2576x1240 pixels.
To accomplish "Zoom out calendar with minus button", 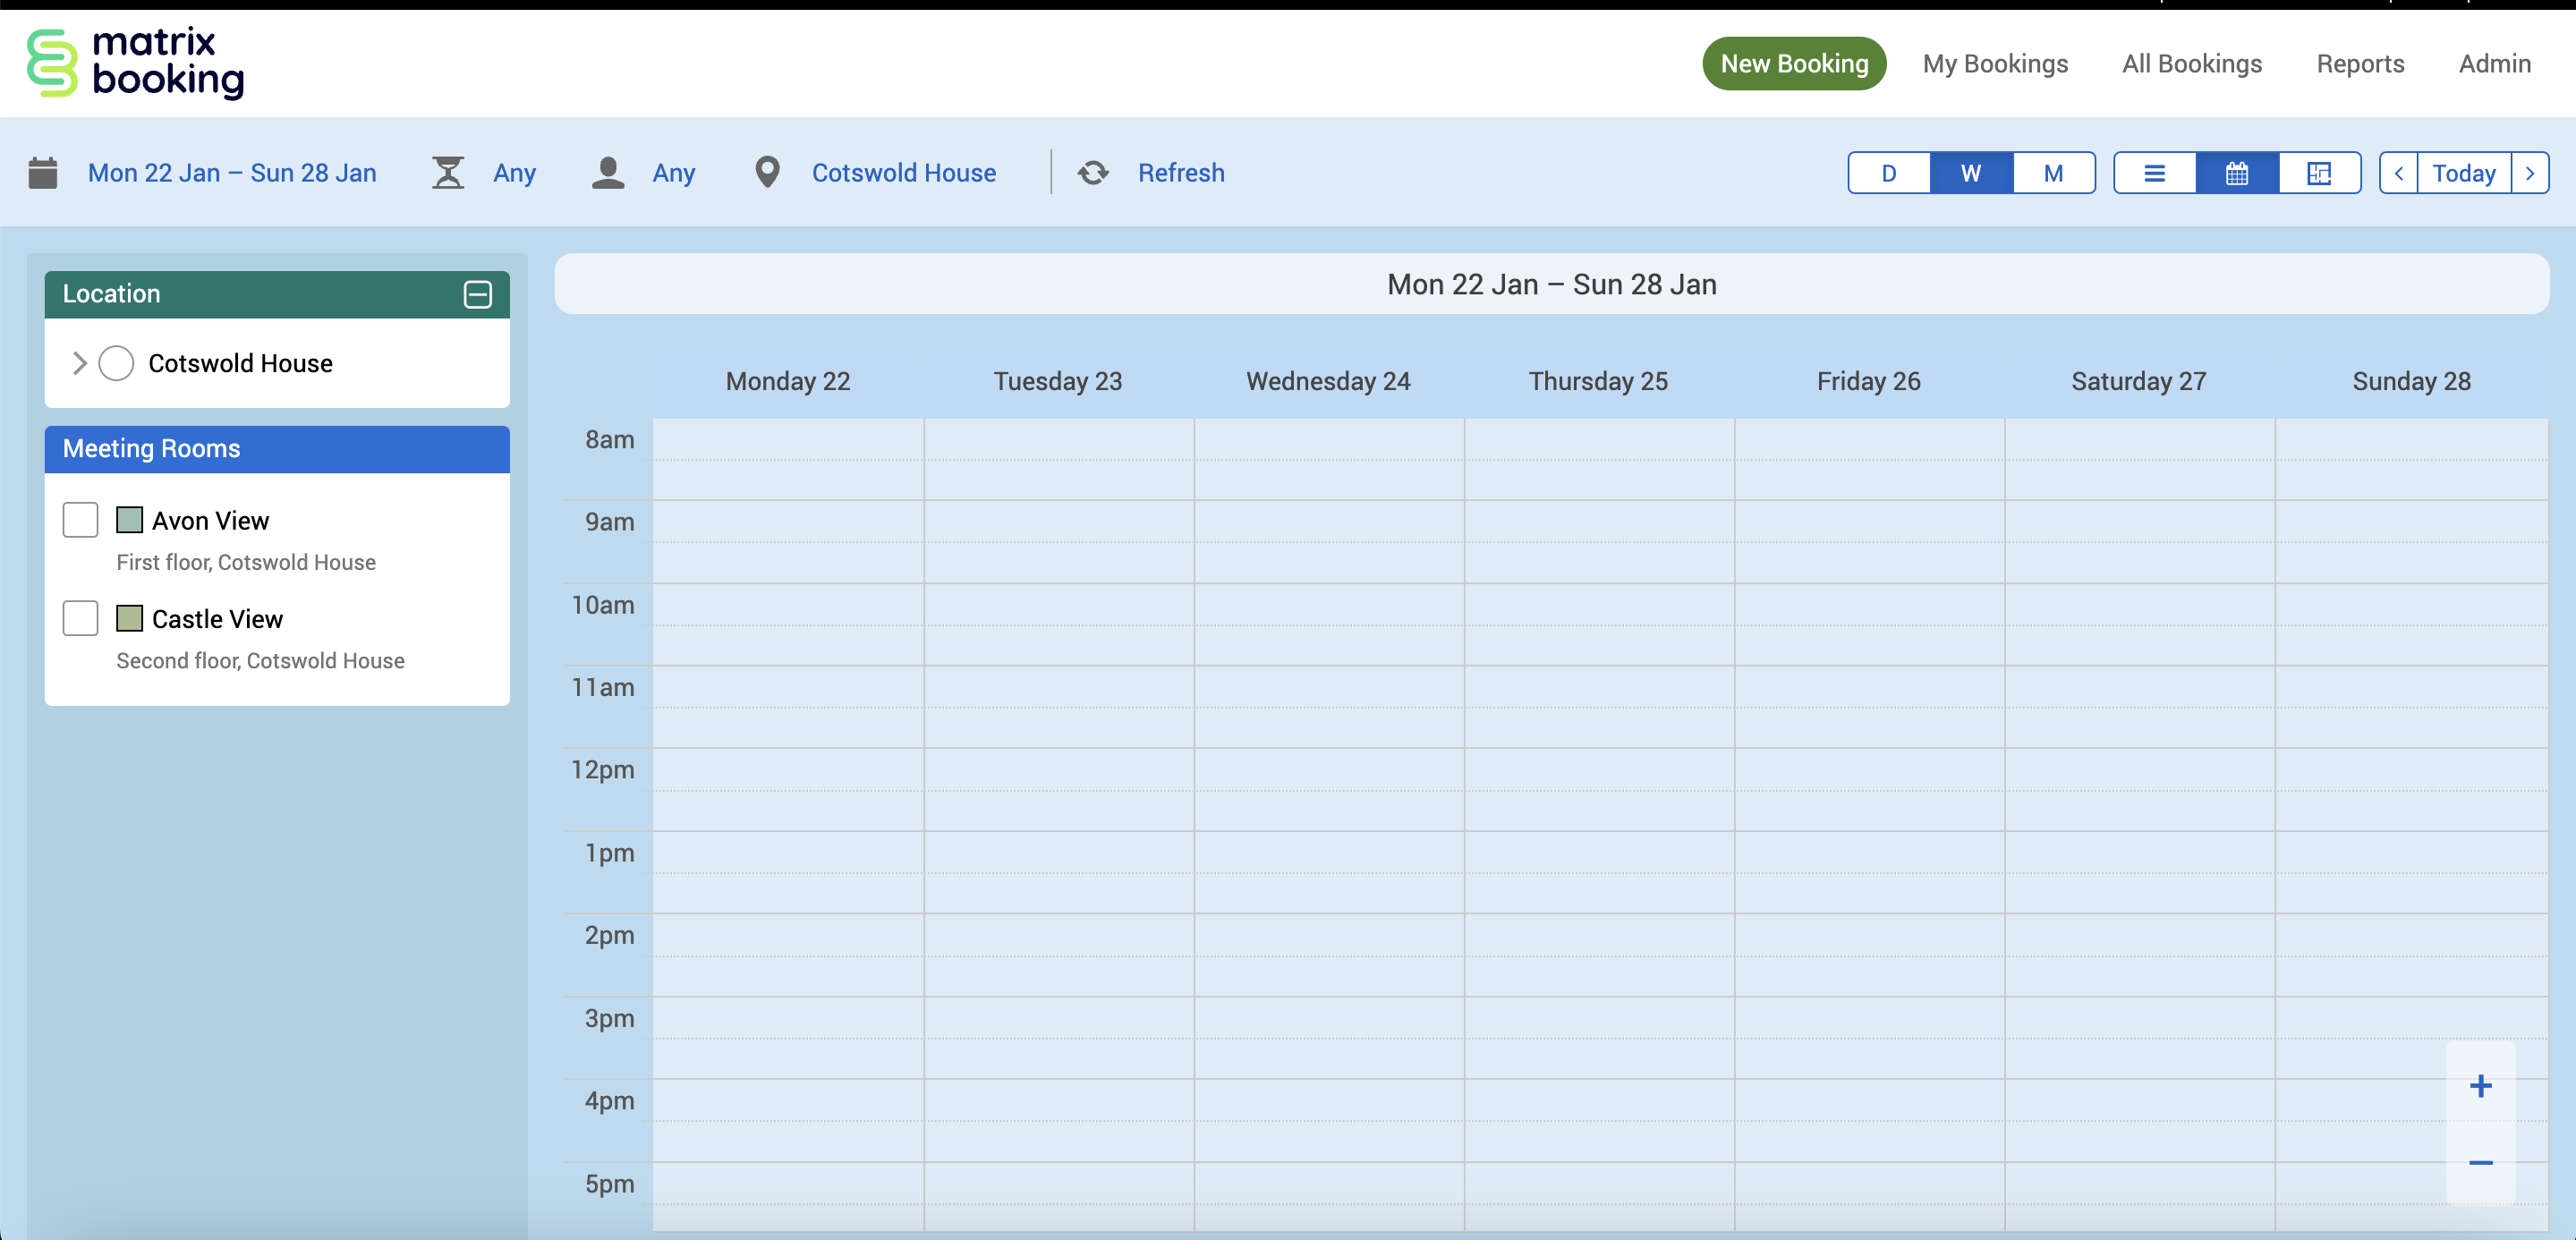I will click(2480, 1162).
